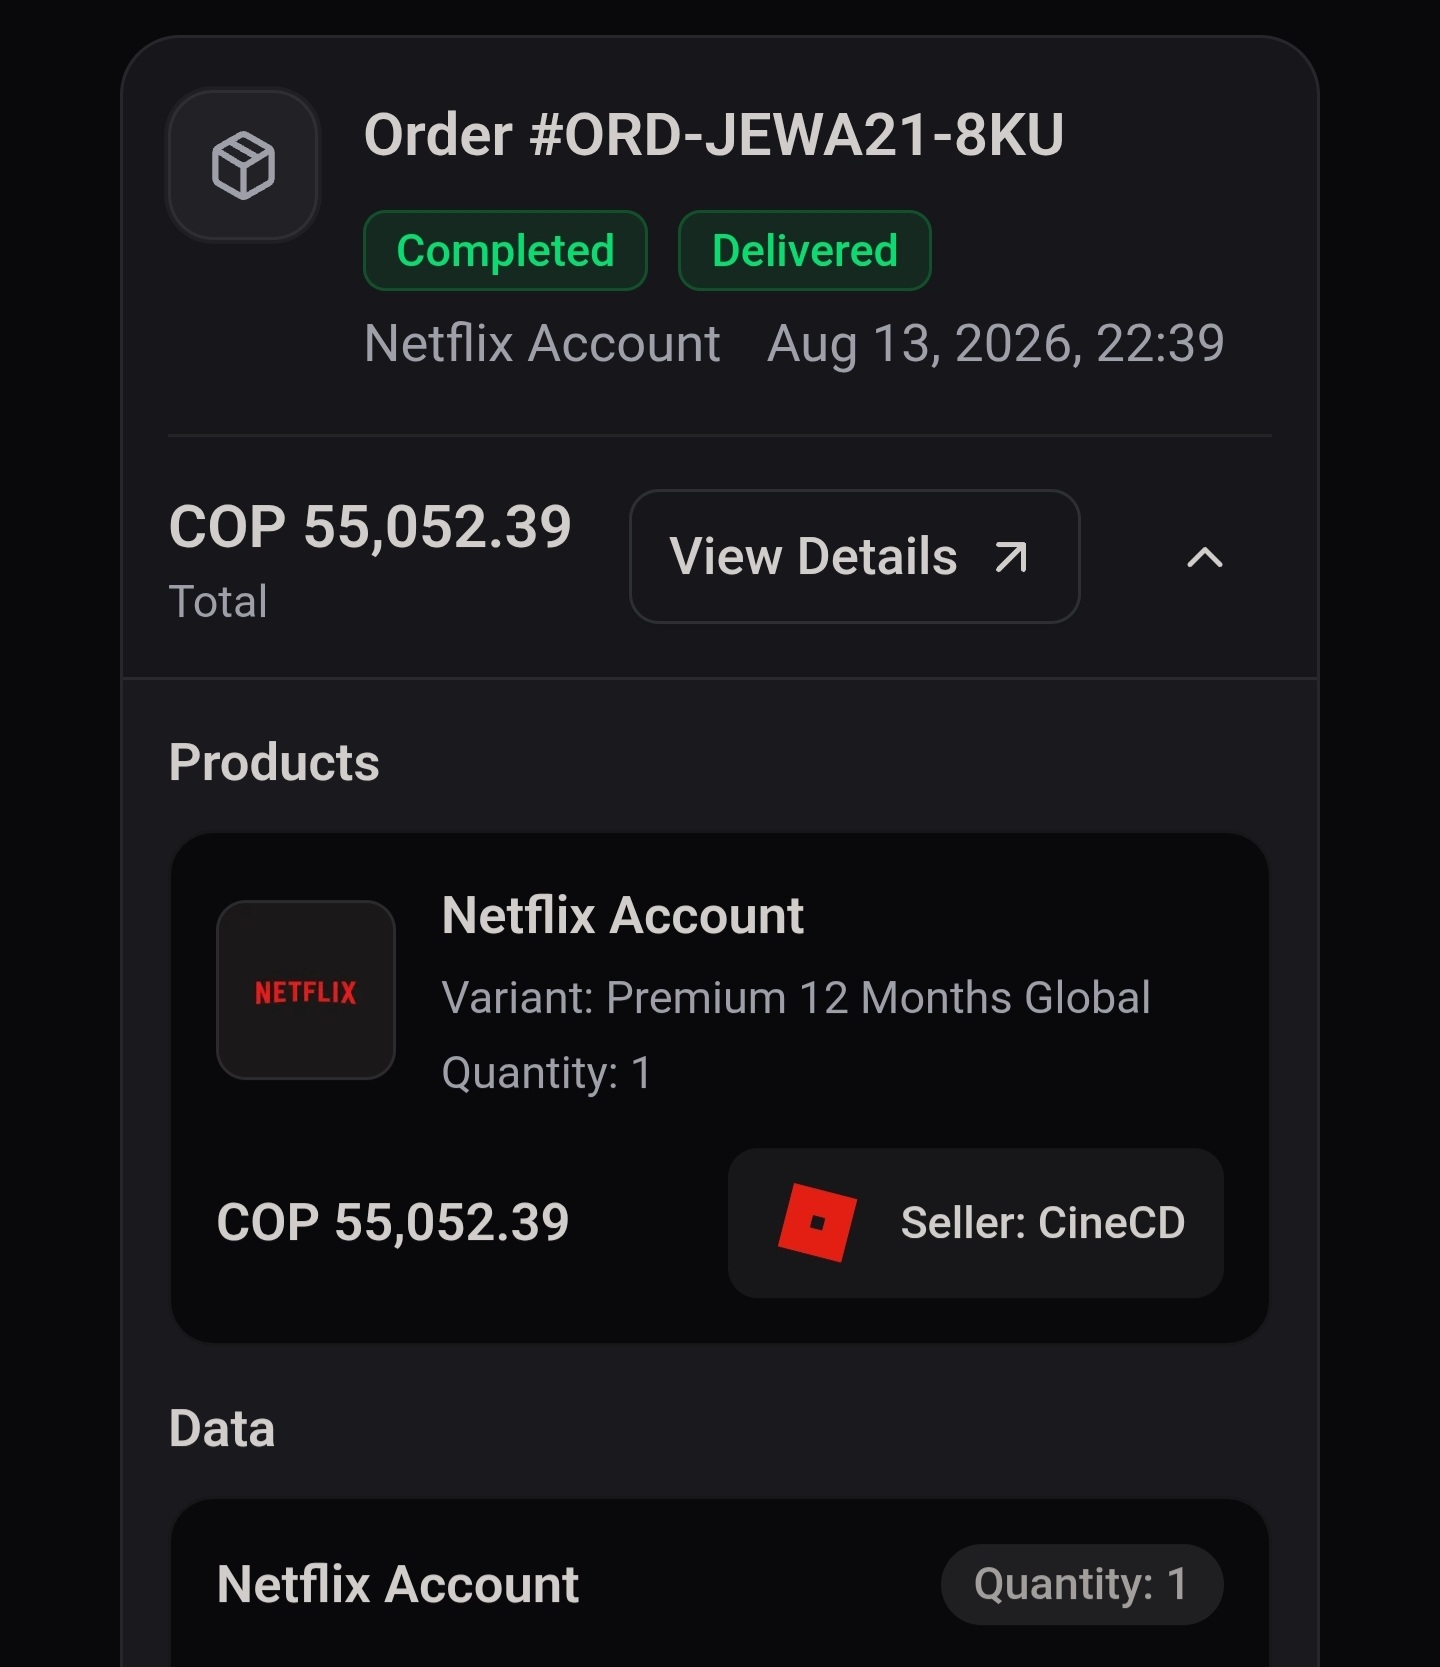
Task: Click the Netflix Account product title
Action: [x=623, y=915]
